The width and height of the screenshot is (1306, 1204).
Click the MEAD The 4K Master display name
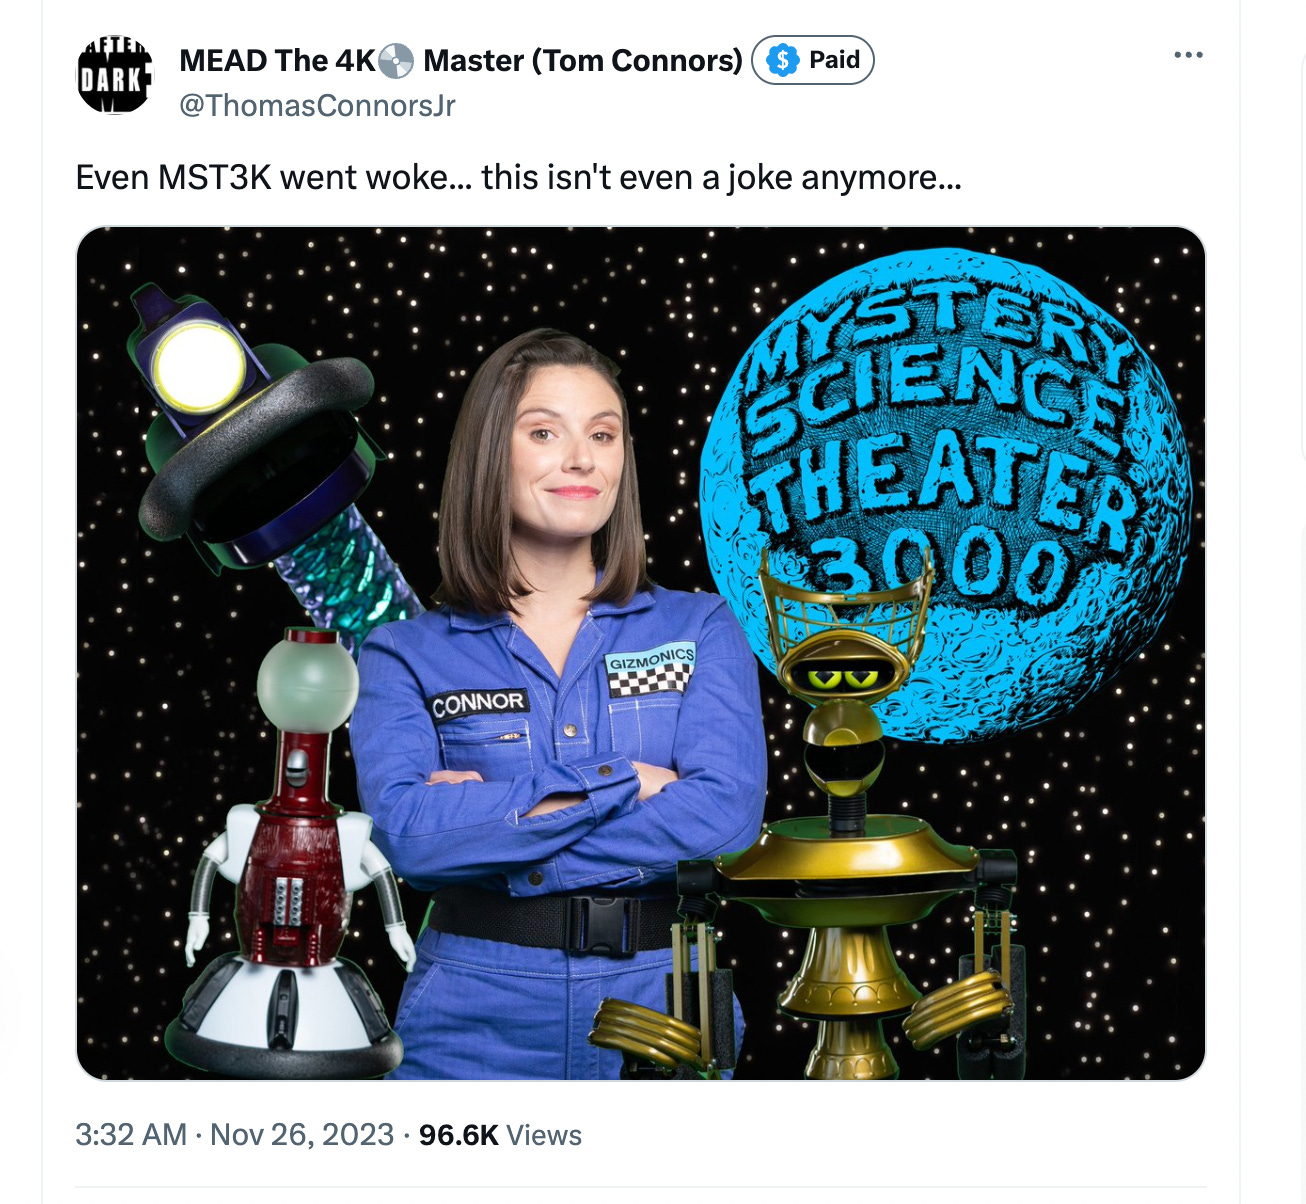point(461,60)
